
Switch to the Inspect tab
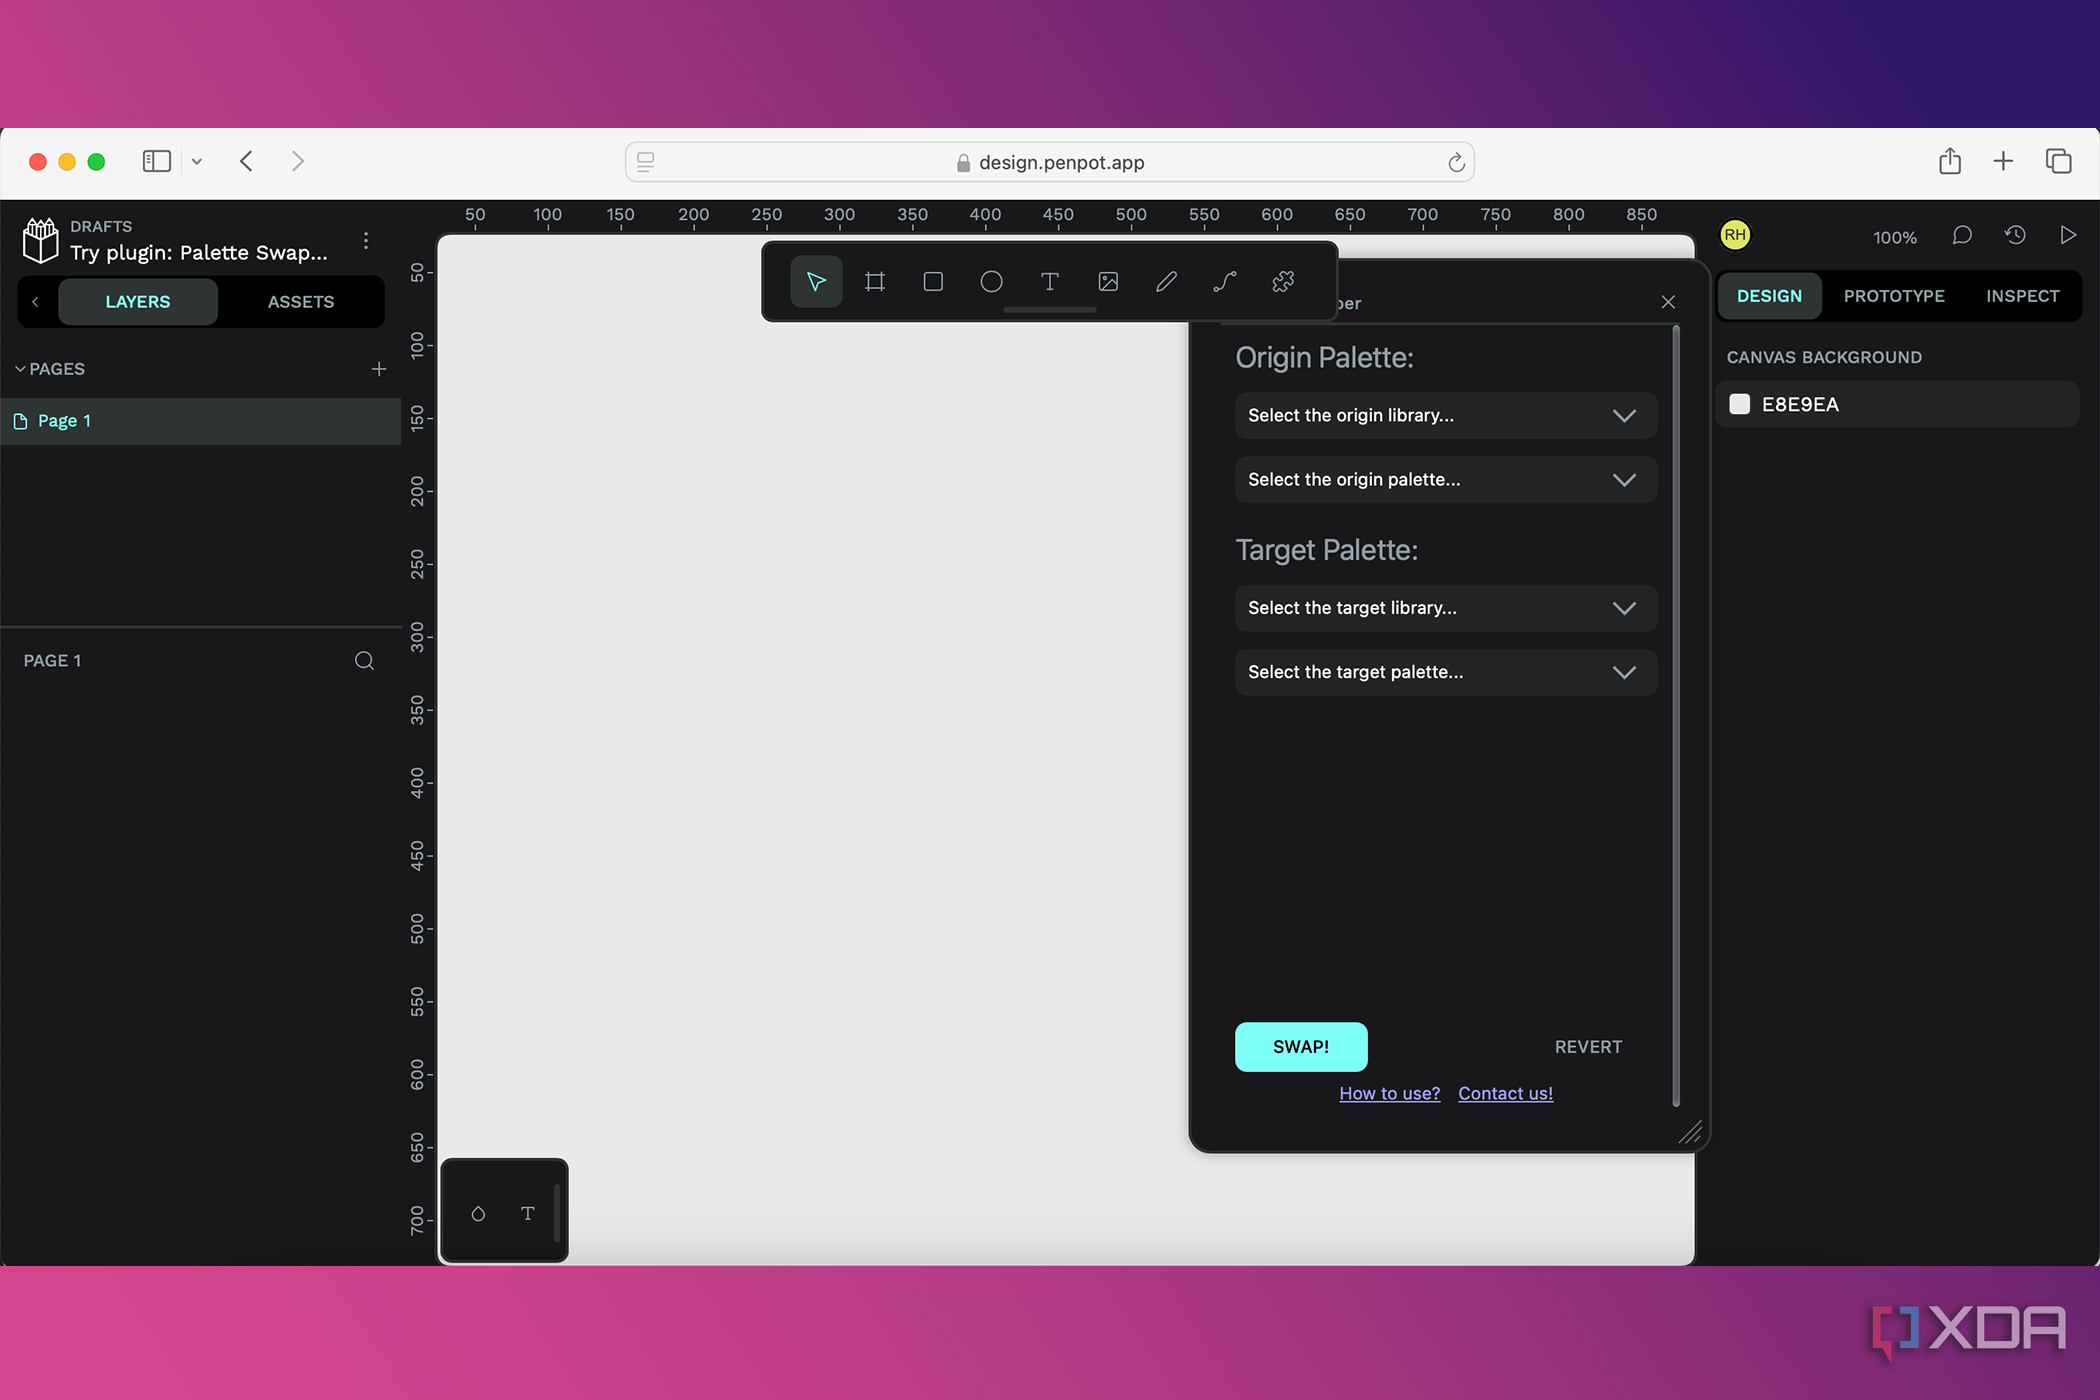coord(2022,296)
